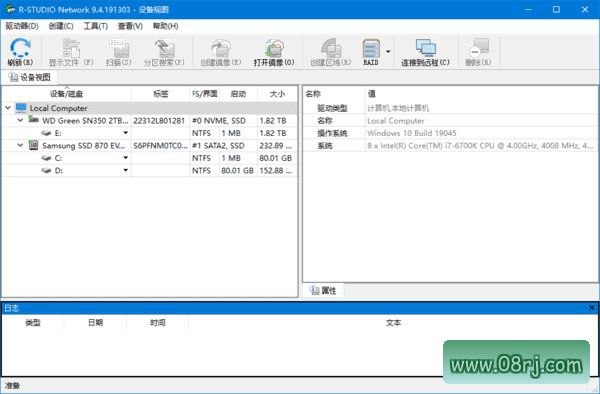
Task: Click the 驱动类型 property row
Action: (450, 108)
